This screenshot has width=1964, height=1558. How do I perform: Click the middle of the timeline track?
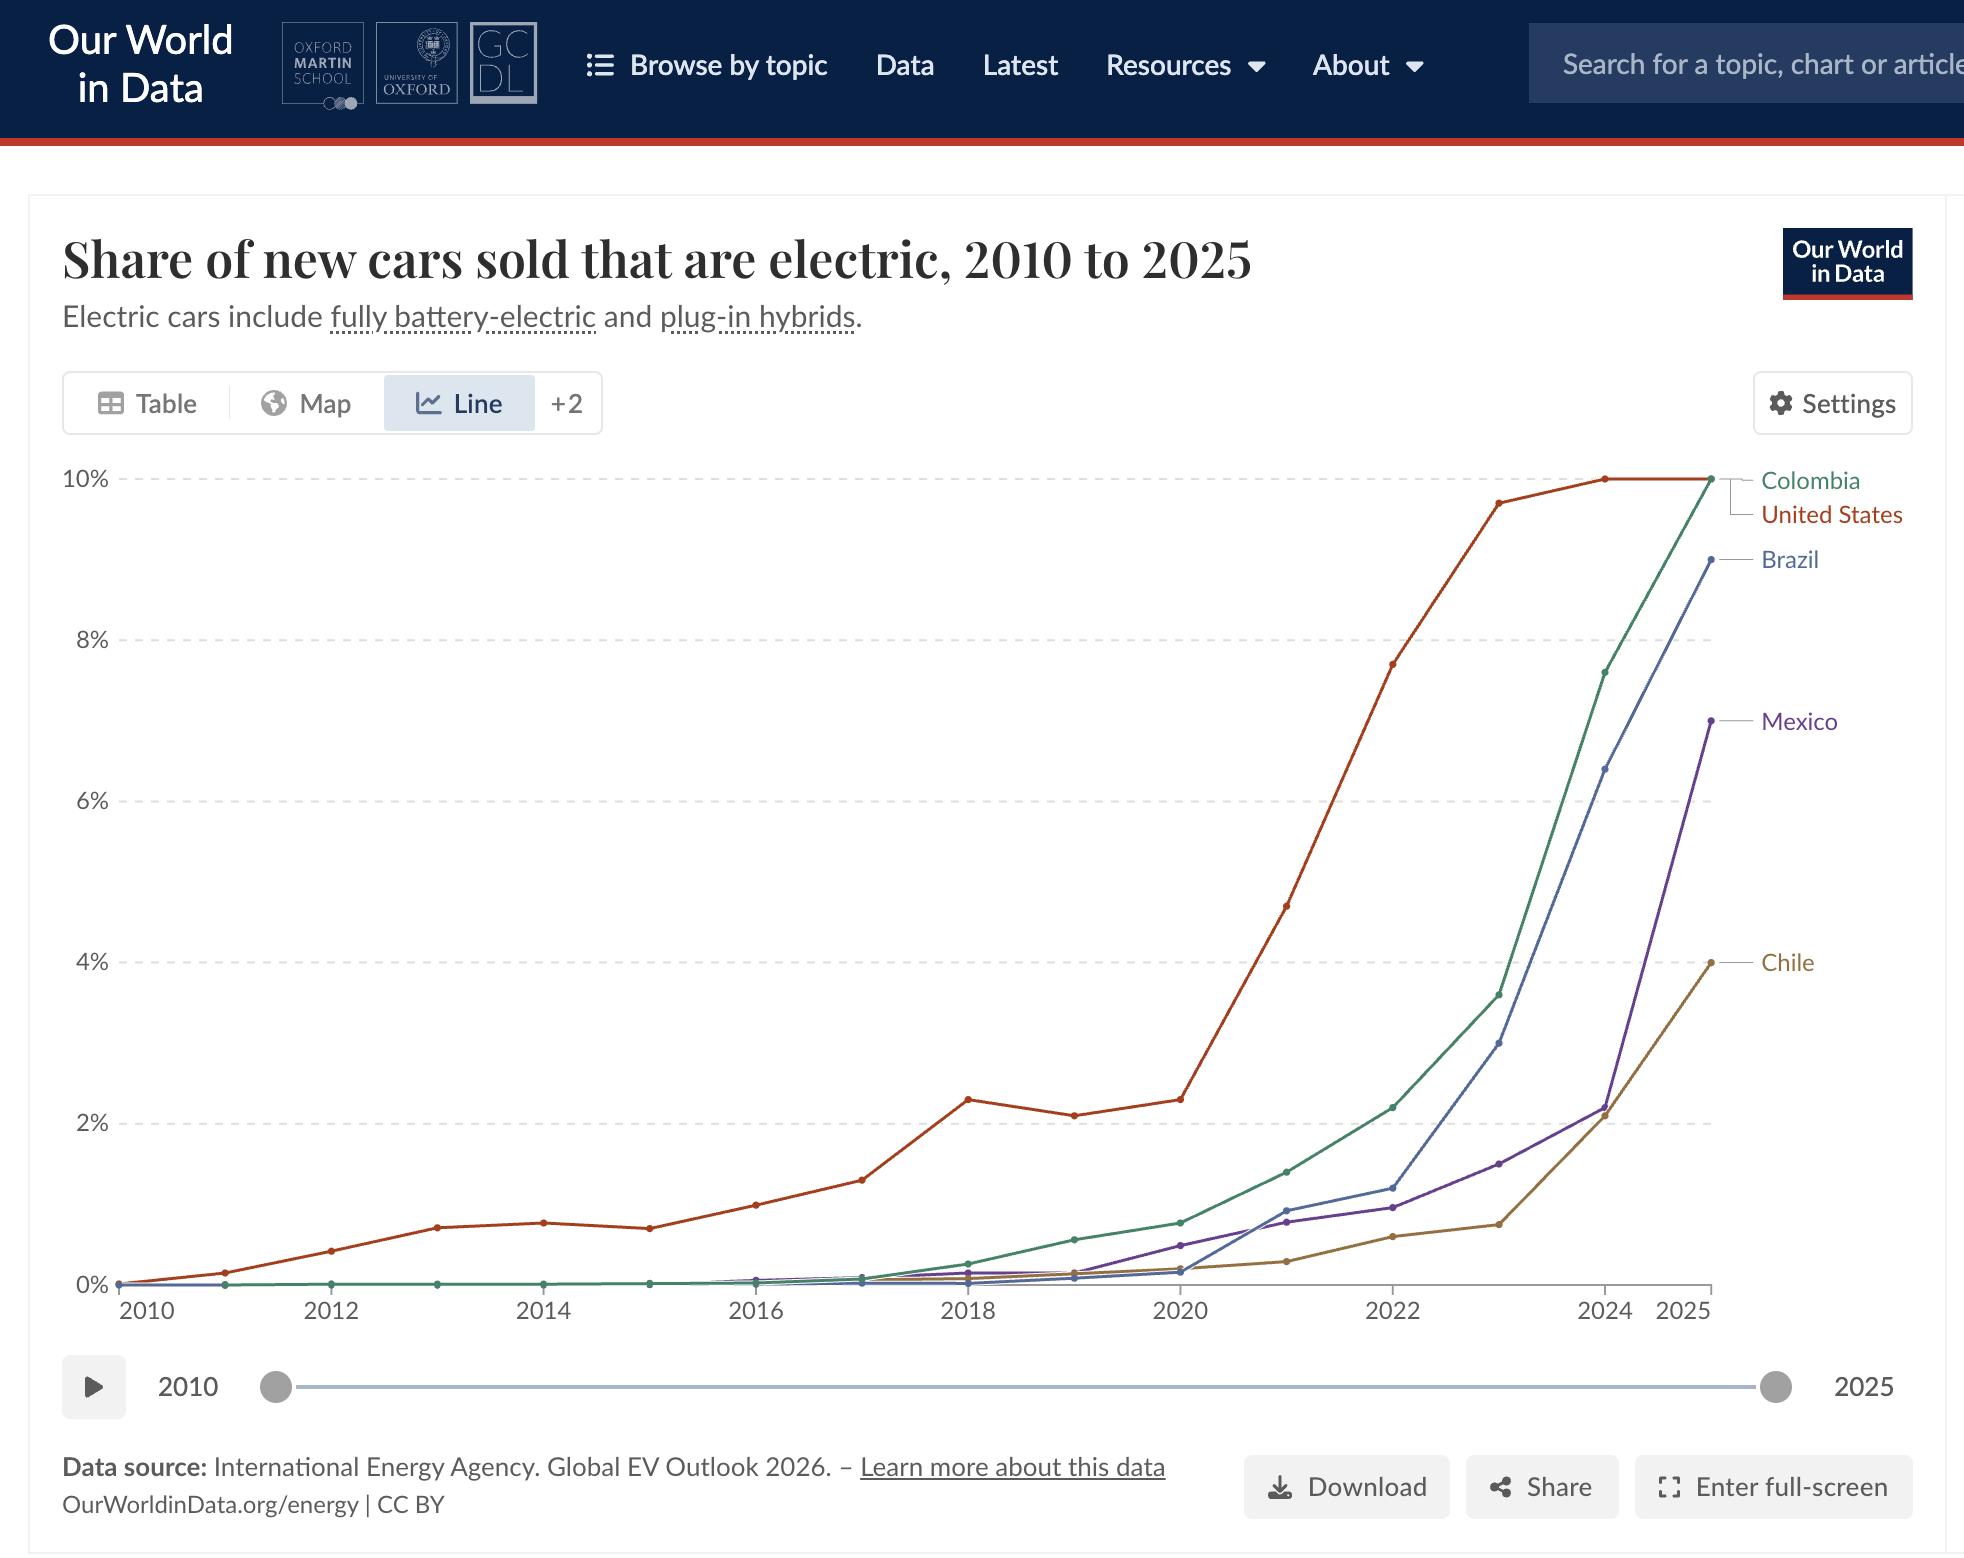click(1026, 1387)
